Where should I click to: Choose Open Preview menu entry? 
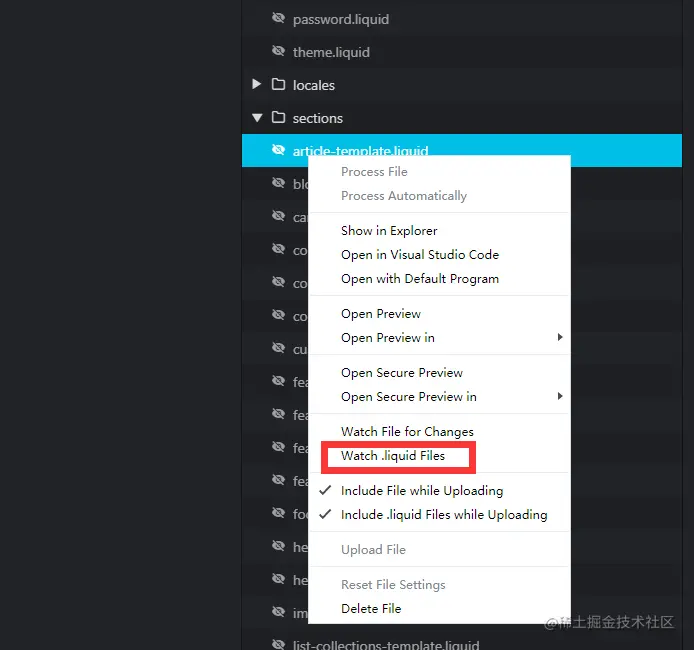click(x=381, y=314)
